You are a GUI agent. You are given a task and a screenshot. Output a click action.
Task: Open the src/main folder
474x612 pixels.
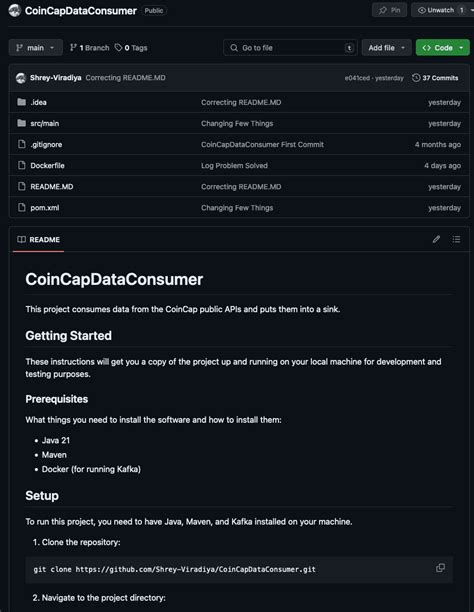[x=45, y=123]
